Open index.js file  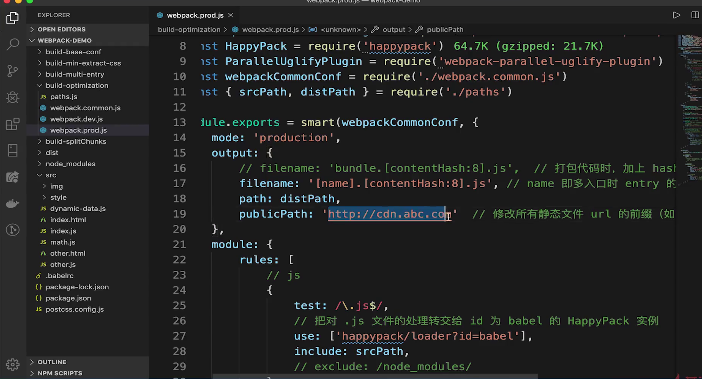[63, 231]
